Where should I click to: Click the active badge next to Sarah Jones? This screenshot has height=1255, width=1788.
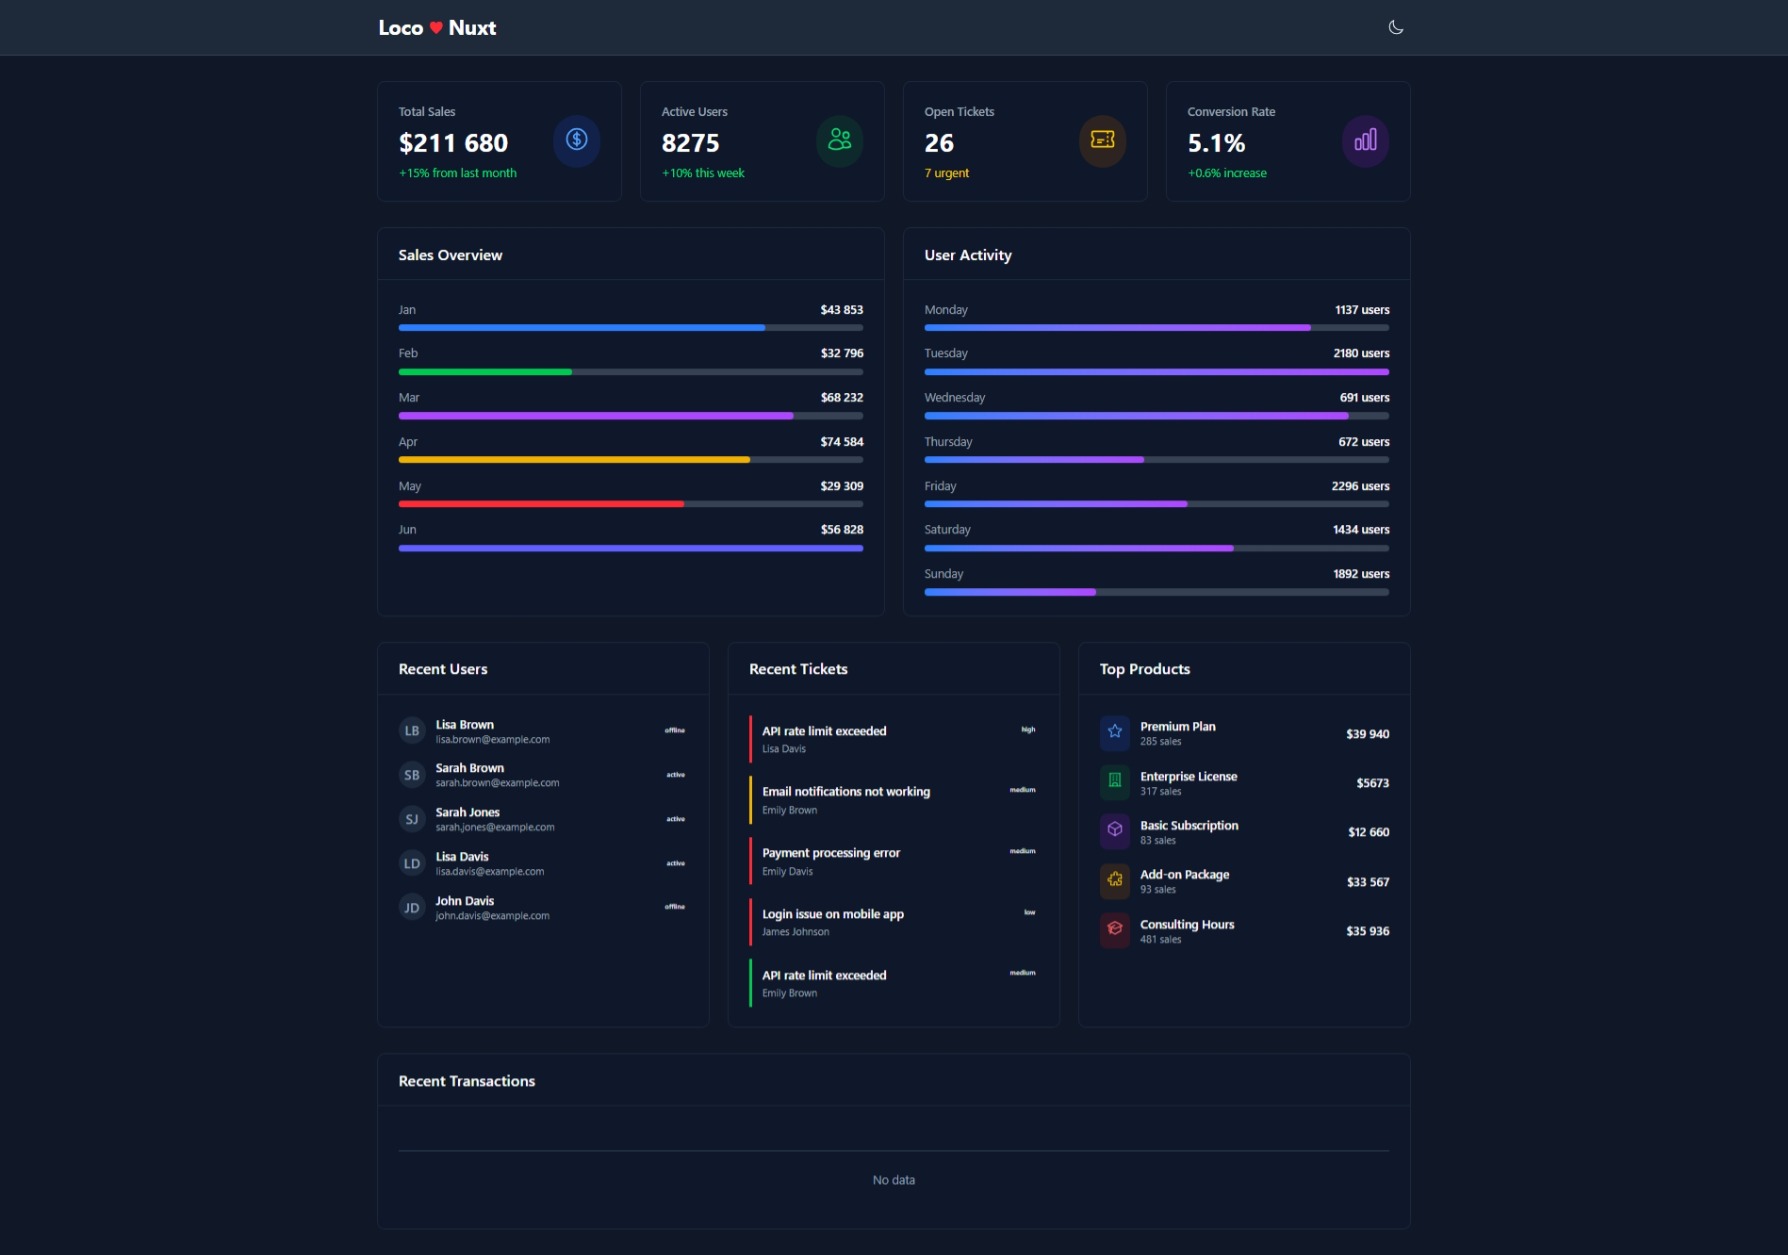pyautogui.click(x=676, y=818)
